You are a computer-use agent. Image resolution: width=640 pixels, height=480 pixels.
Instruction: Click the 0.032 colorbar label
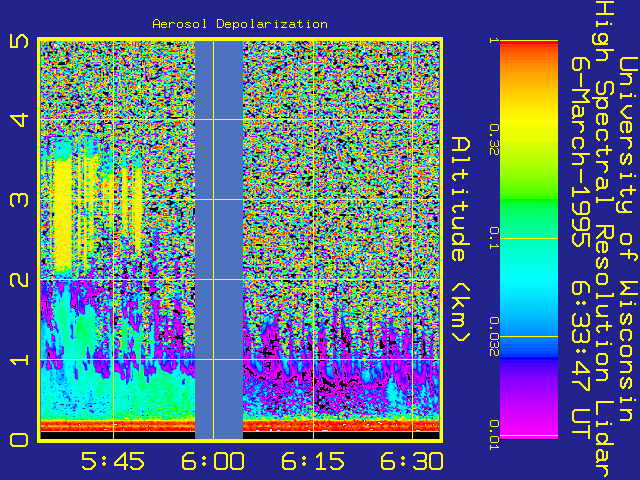pos(494,337)
